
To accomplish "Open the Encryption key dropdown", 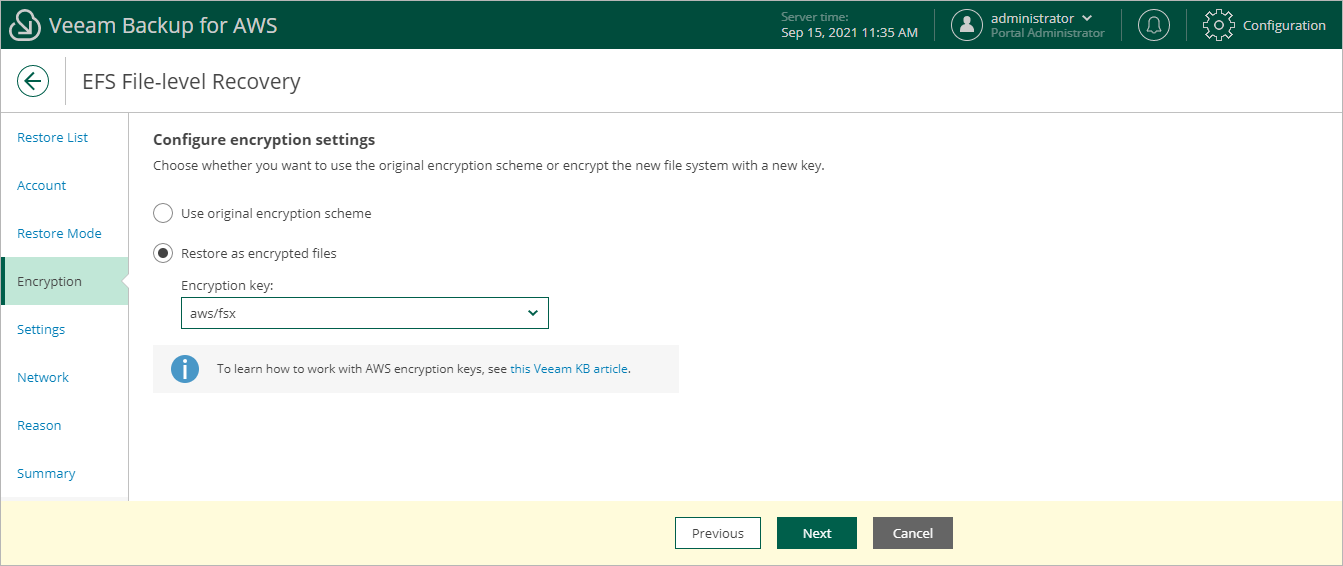I will pos(365,313).
